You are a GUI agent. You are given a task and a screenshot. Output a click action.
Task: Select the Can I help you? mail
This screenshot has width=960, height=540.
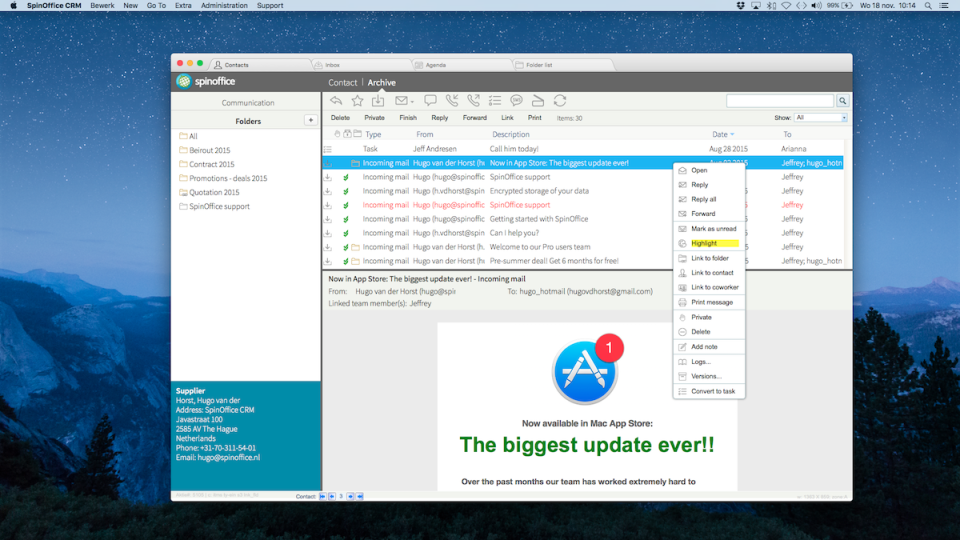pos(583,233)
